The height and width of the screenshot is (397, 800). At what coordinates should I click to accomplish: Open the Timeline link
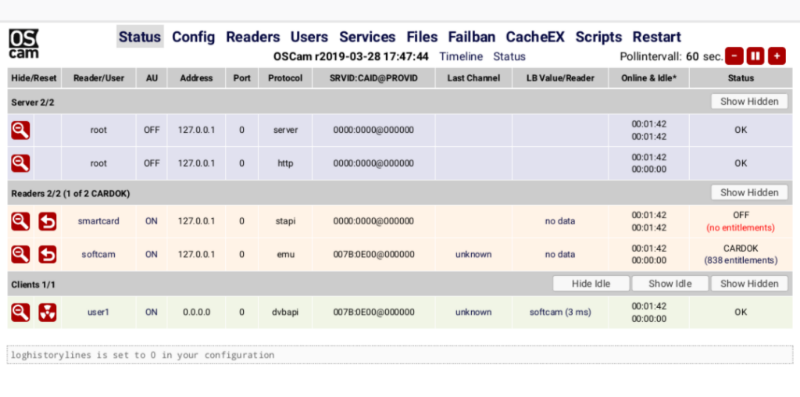click(x=461, y=57)
